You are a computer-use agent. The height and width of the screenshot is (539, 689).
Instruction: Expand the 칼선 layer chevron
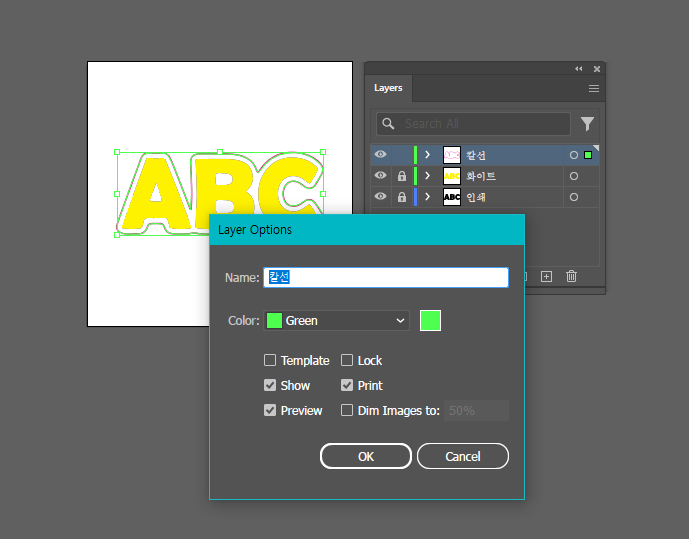[427, 155]
